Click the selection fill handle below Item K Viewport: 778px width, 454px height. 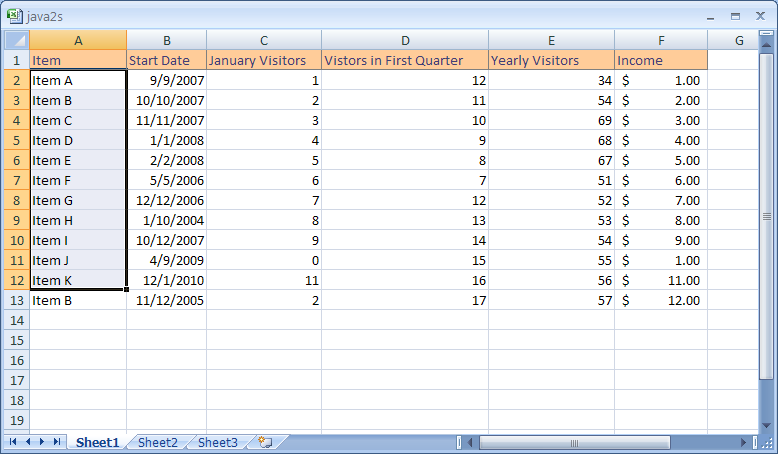pos(127,289)
